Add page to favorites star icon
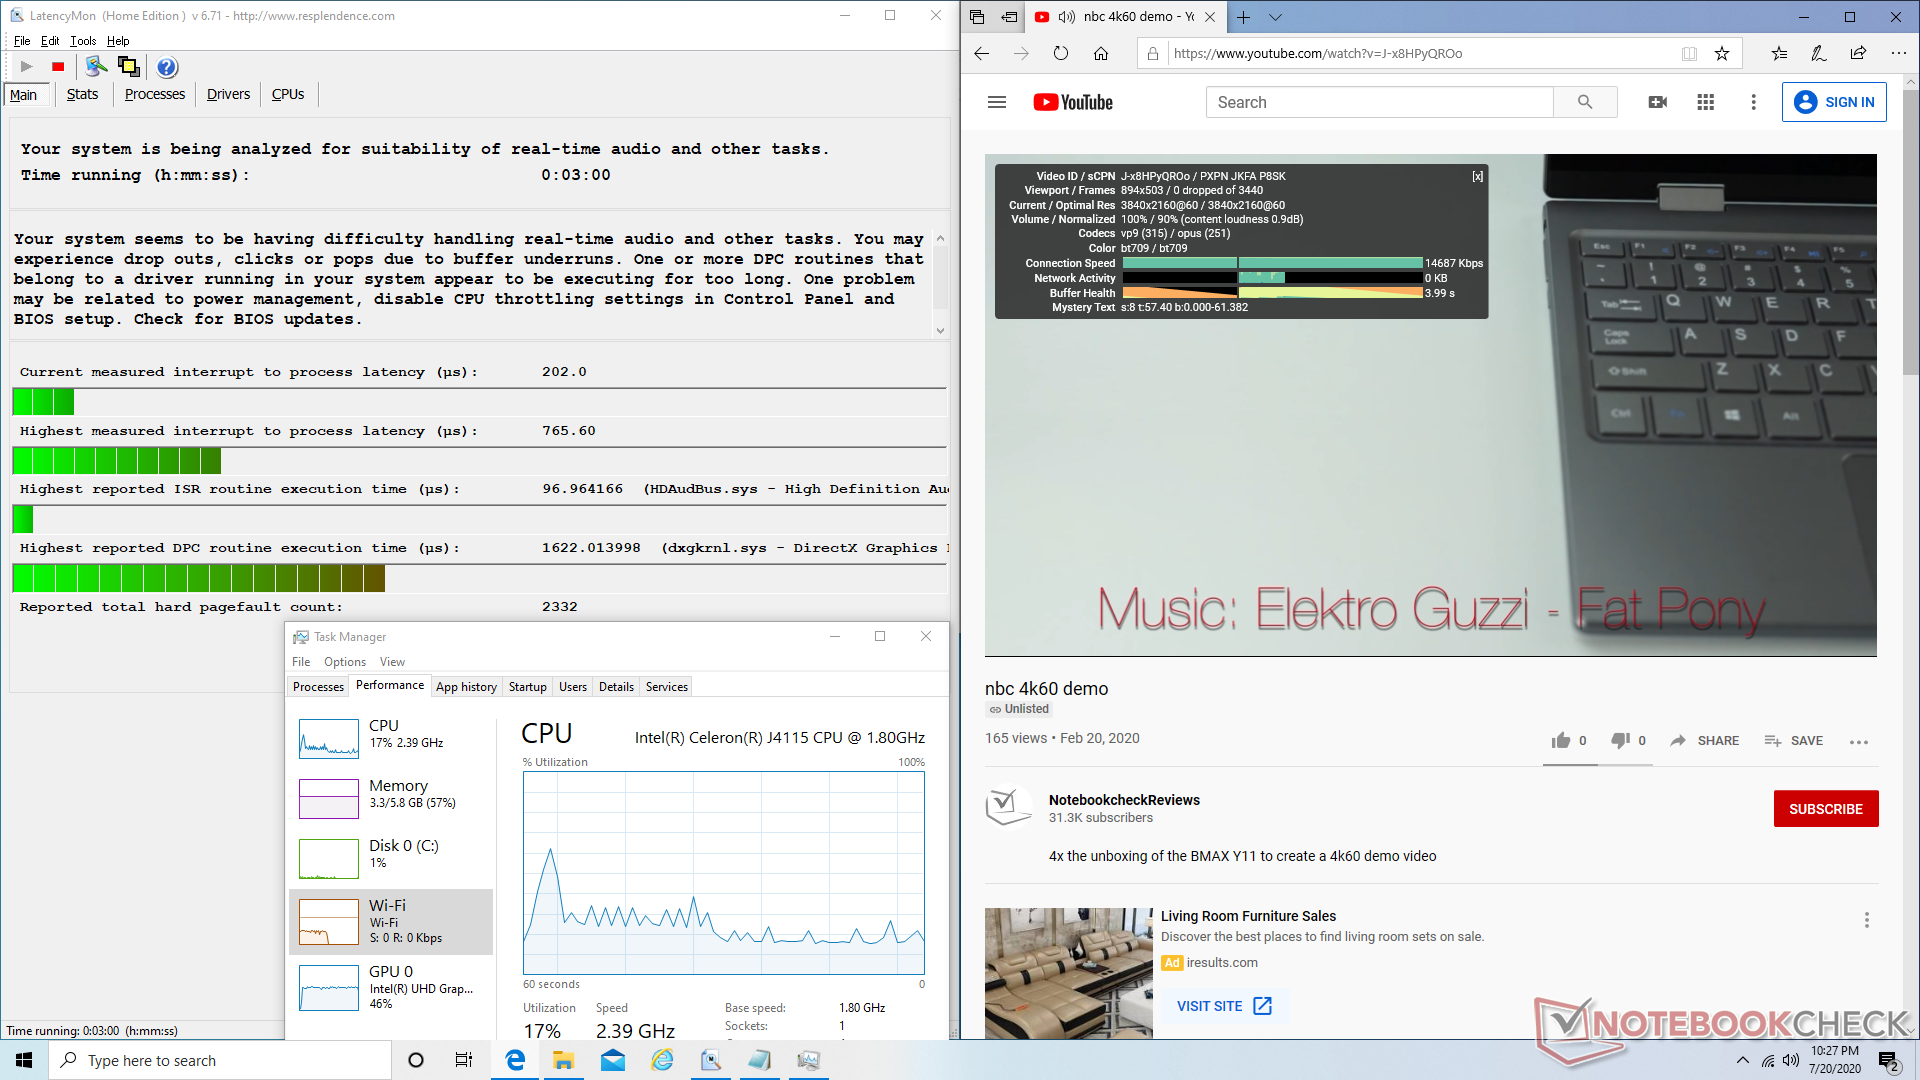The image size is (1920, 1080). pos(1722,54)
